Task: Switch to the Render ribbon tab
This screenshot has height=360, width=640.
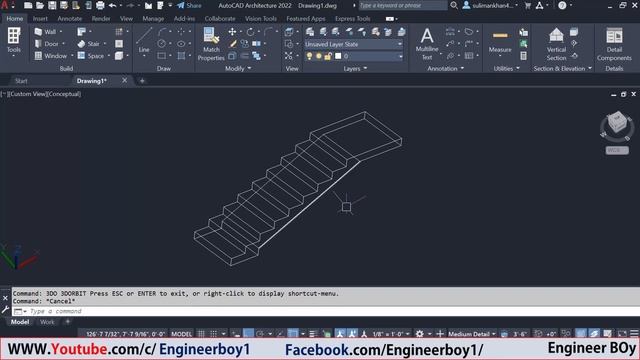Action: pyautogui.click(x=101, y=19)
